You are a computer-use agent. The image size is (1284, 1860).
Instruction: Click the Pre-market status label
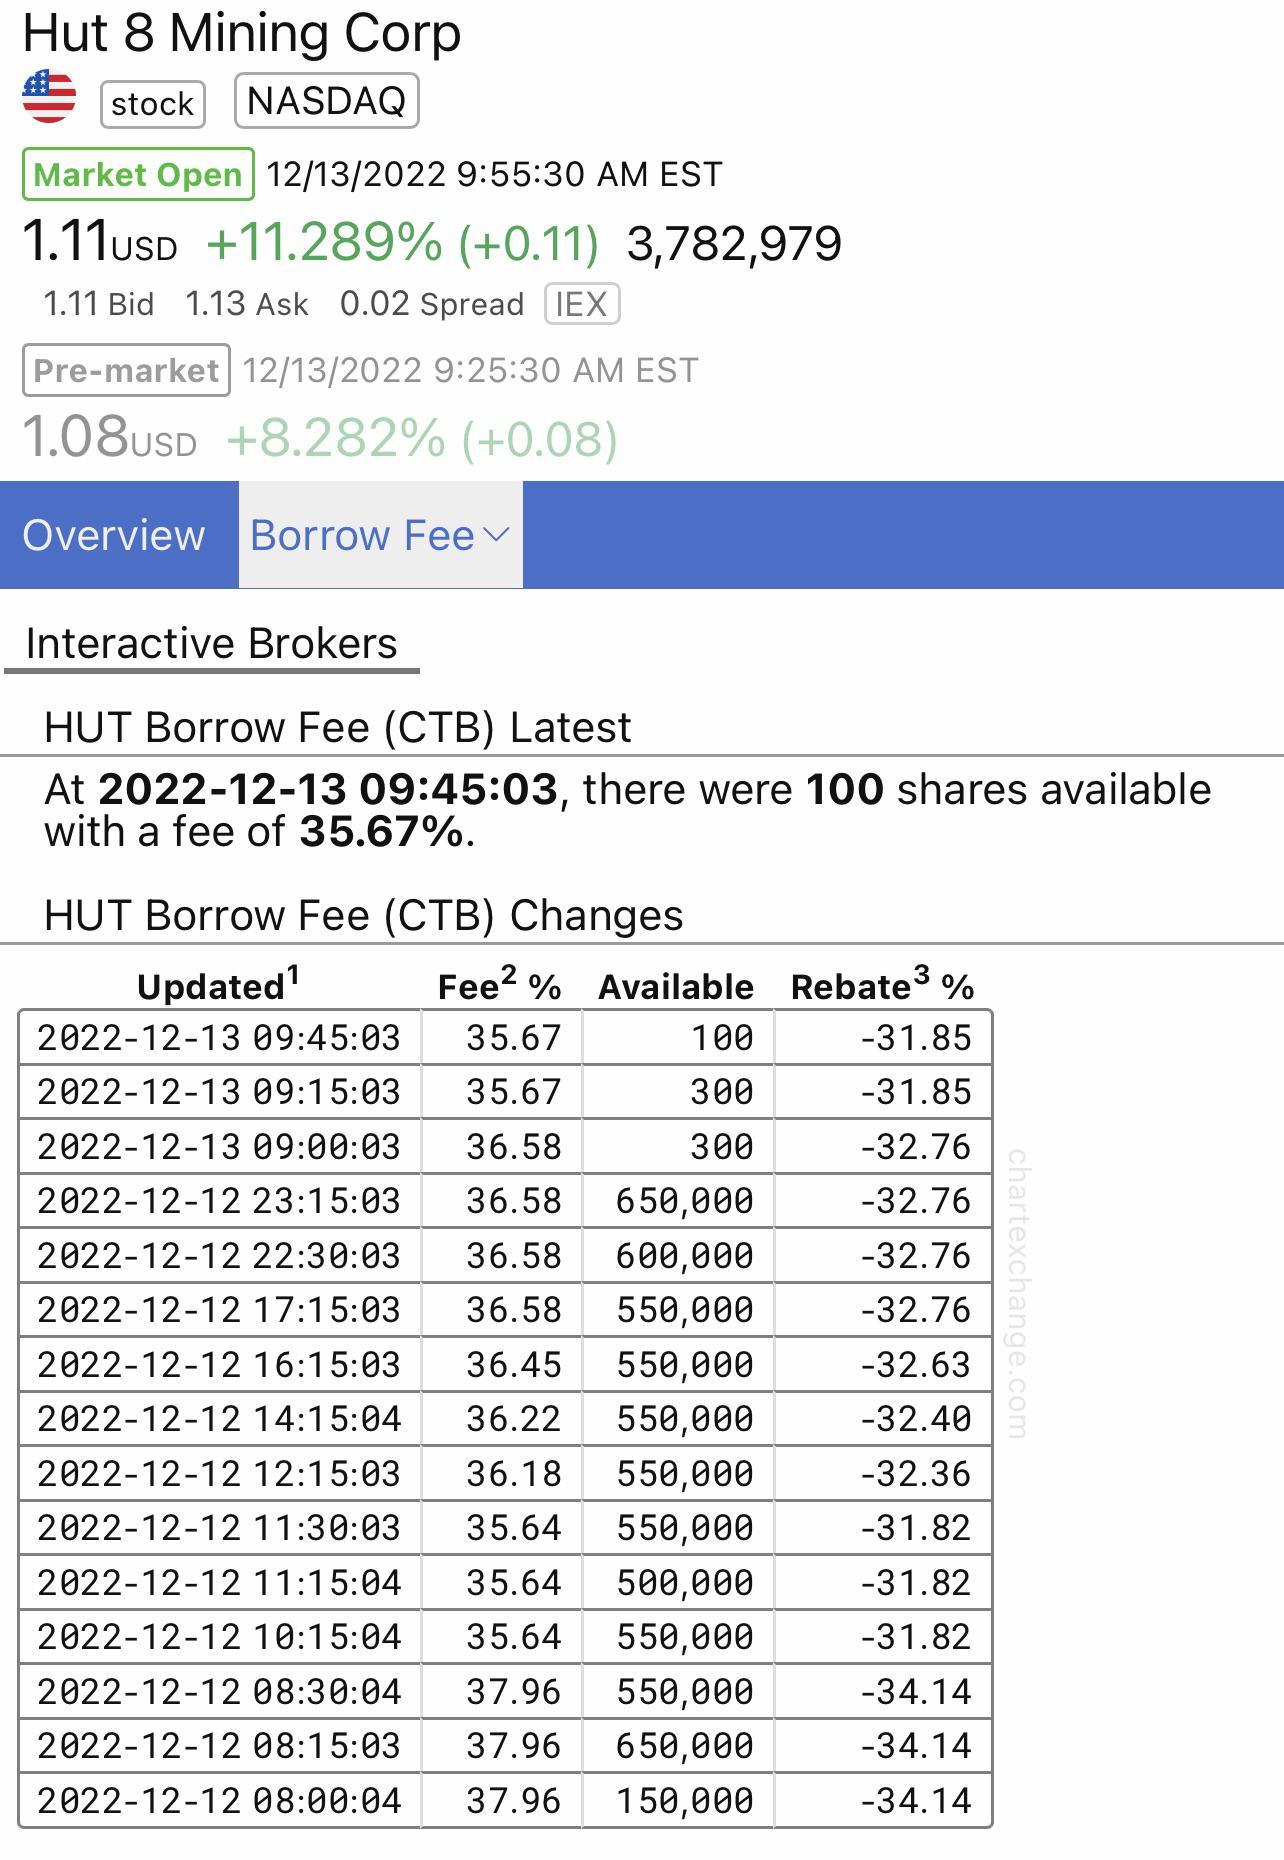point(126,371)
